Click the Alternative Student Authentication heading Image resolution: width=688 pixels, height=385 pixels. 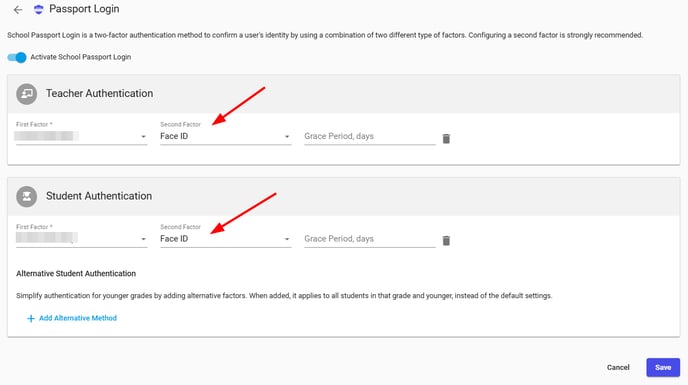(76, 273)
